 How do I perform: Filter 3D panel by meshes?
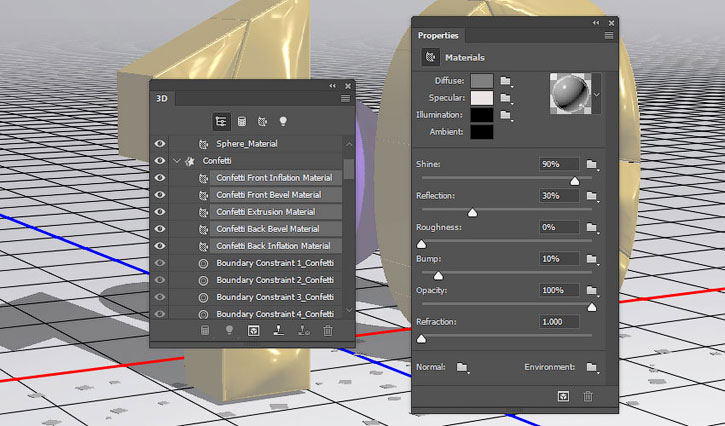coord(242,122)
